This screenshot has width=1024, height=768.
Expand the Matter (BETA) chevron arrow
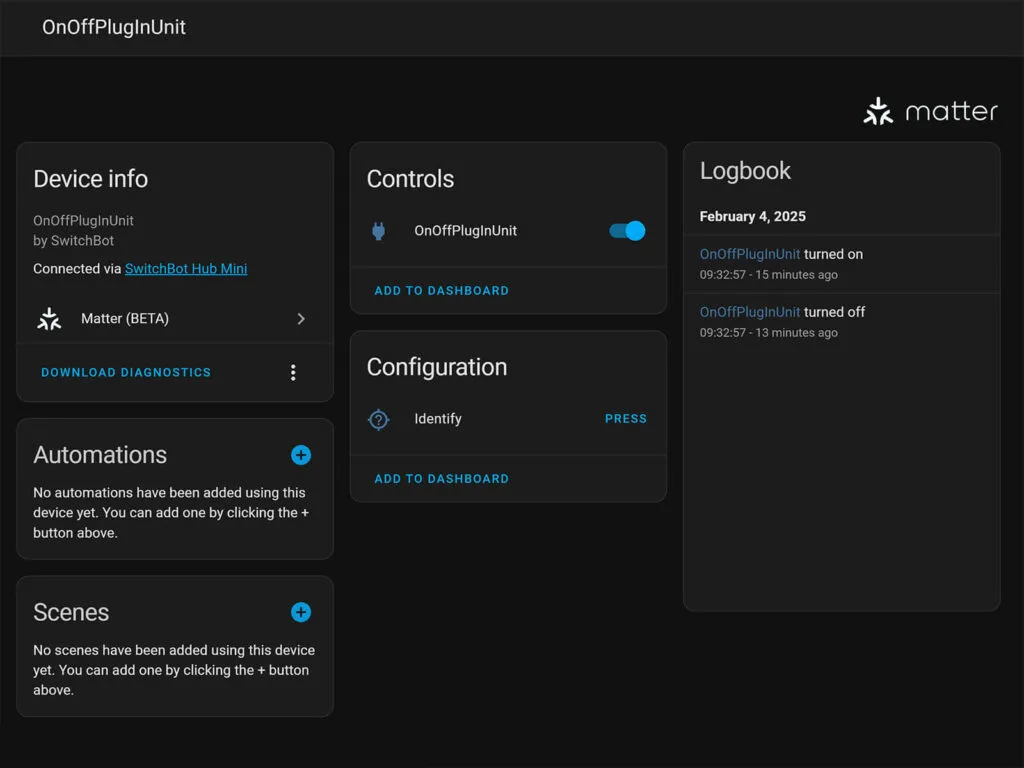301,319
